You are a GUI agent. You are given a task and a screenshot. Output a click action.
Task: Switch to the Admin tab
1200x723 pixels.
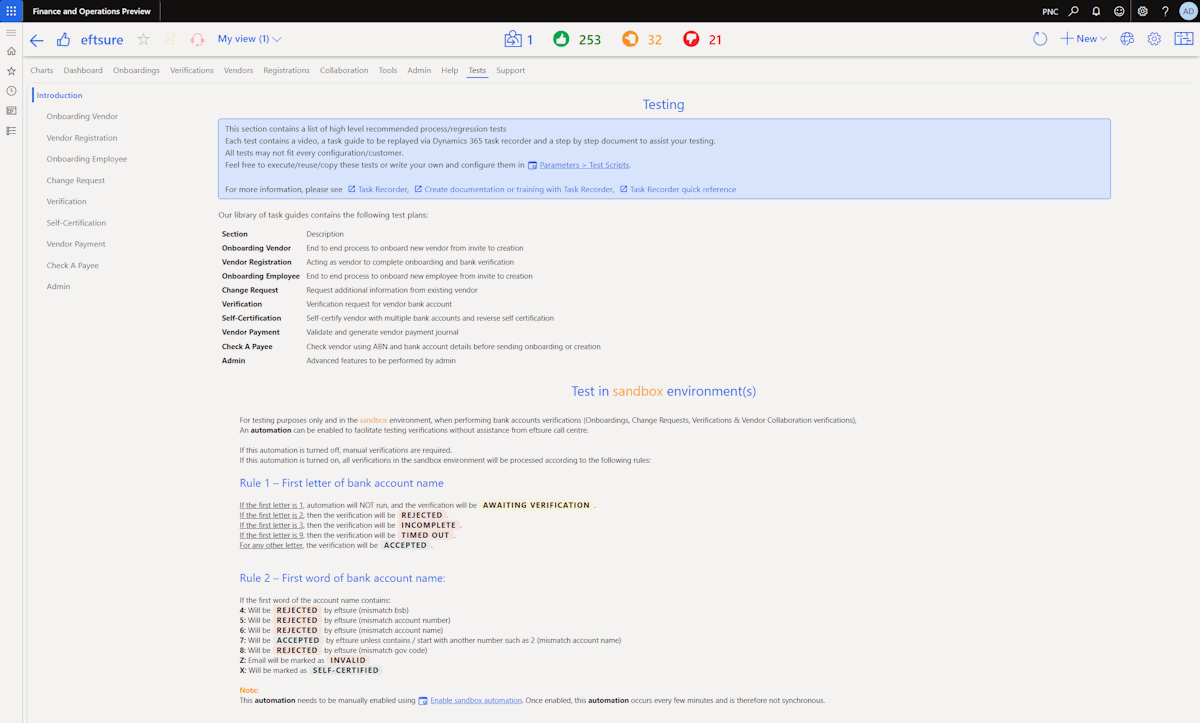coord(419,71)
